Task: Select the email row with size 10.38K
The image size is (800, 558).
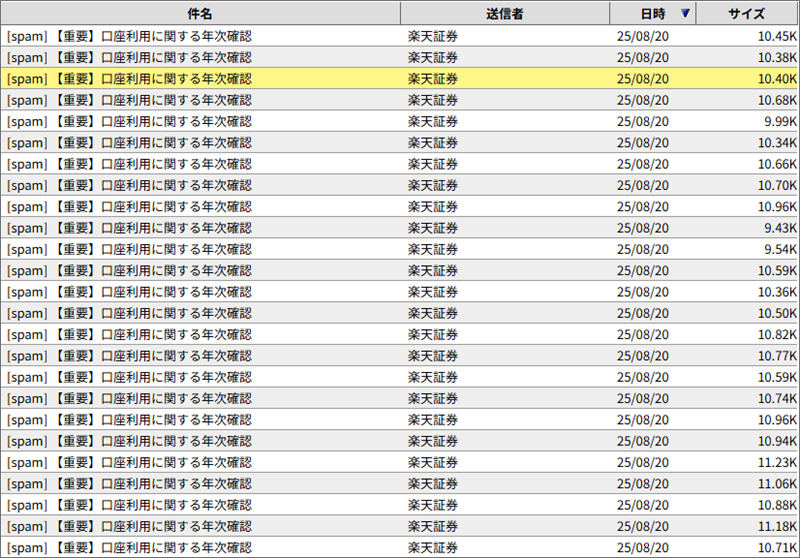Action: pos(399,58)
